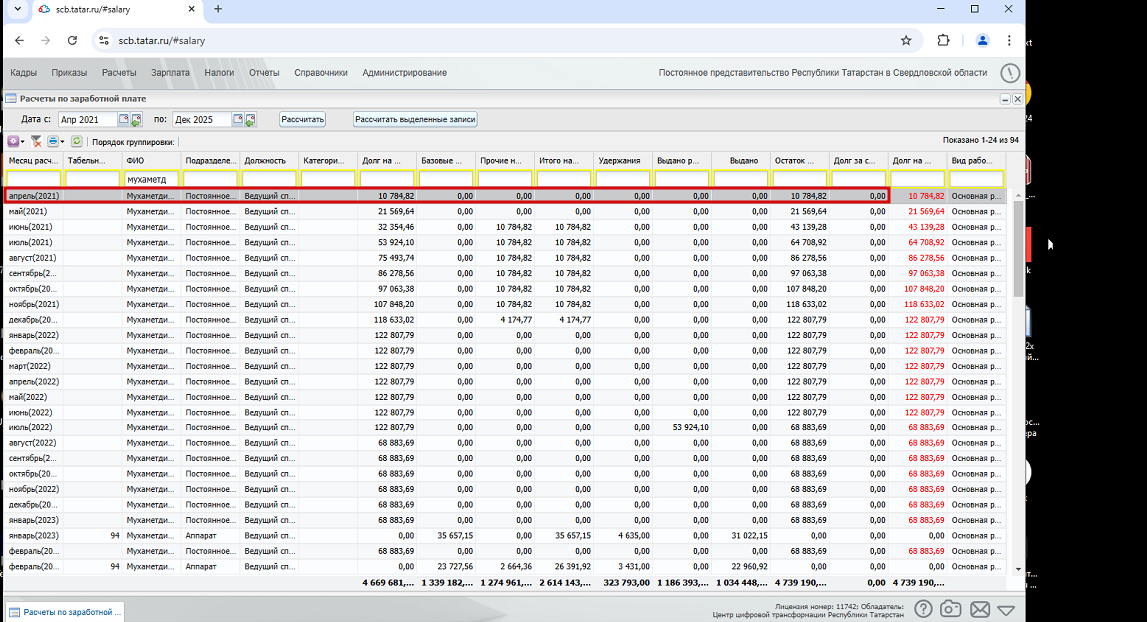The height and width of the screenshot is (622, 1147).
Task: Expand the bottom-right triangle panel arrow
Action: coord(1006,609)
